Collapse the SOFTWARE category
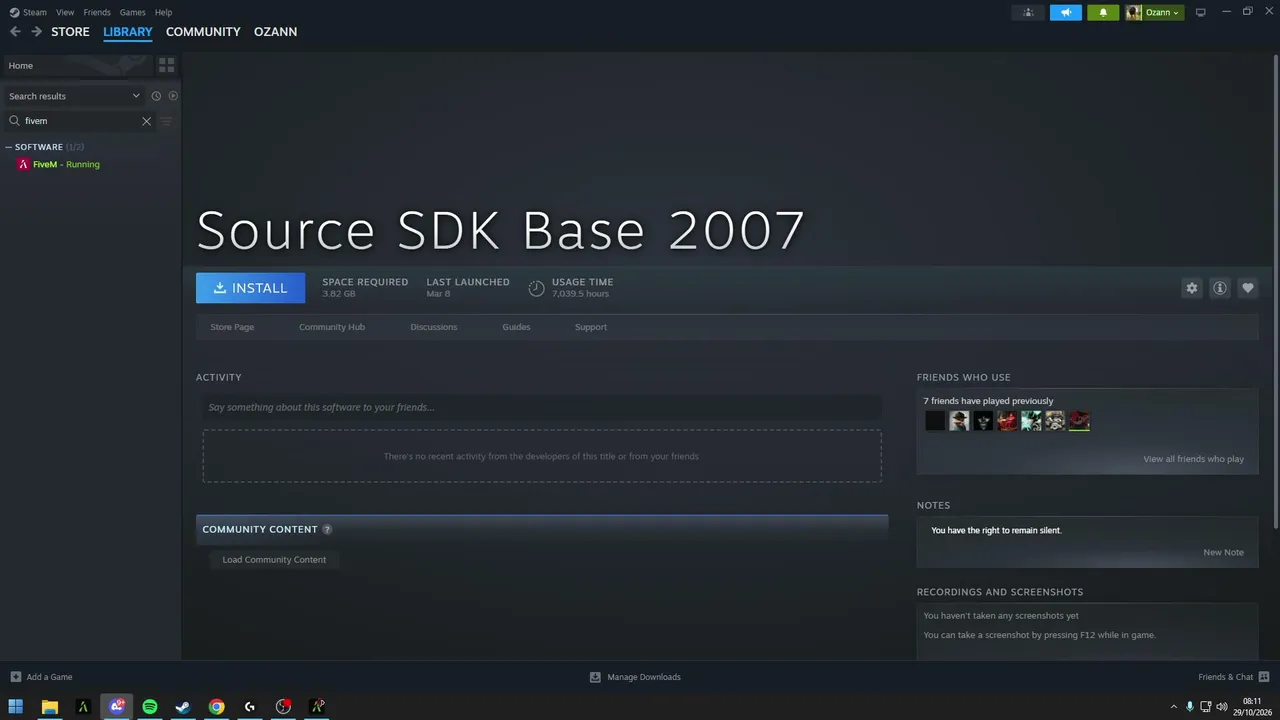Screen dimensions: 1280x720 click(x=9, y=147)
